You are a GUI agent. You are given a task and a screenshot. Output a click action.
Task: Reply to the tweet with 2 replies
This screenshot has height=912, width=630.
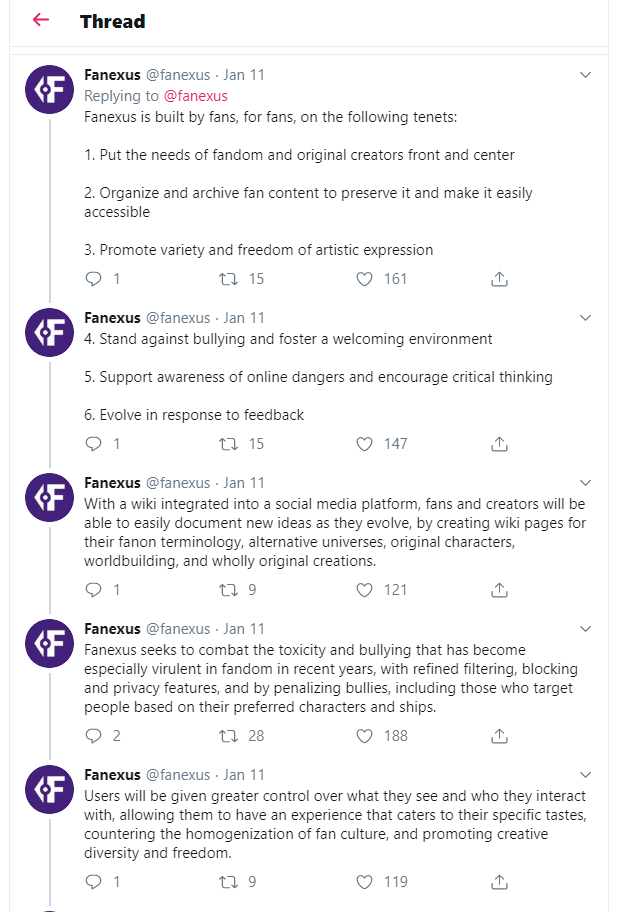pos(94,736)
